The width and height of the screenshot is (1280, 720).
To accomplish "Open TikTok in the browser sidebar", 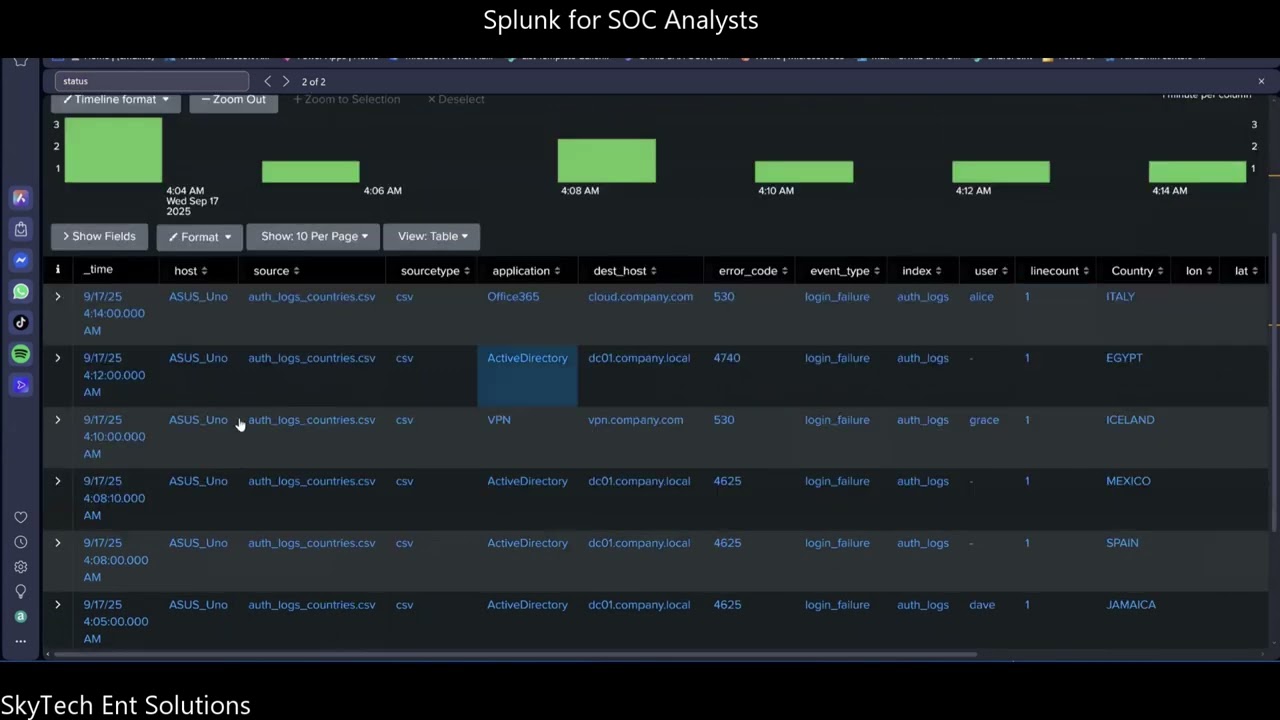I will (x=20, y=322).
